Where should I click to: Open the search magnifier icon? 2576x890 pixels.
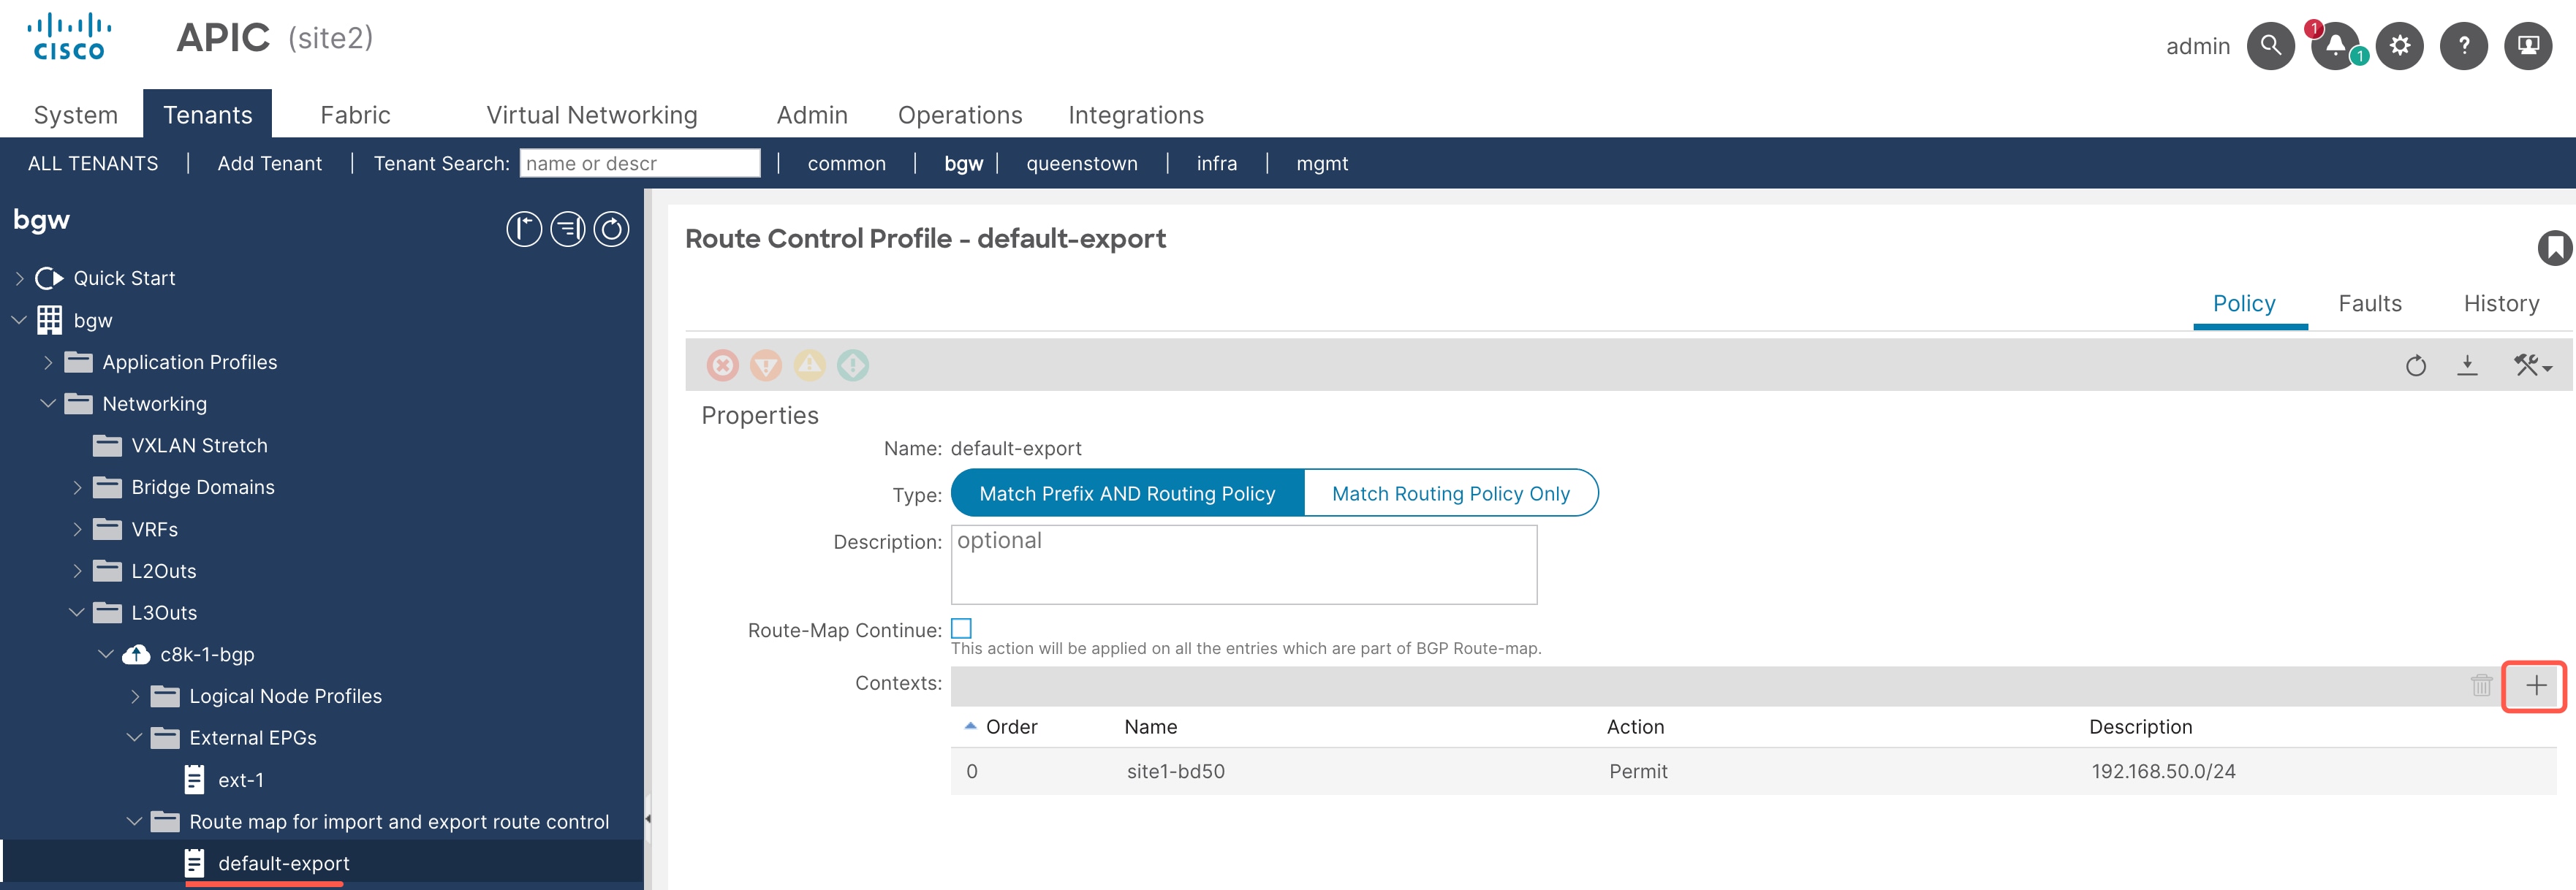pos(2270,46)
